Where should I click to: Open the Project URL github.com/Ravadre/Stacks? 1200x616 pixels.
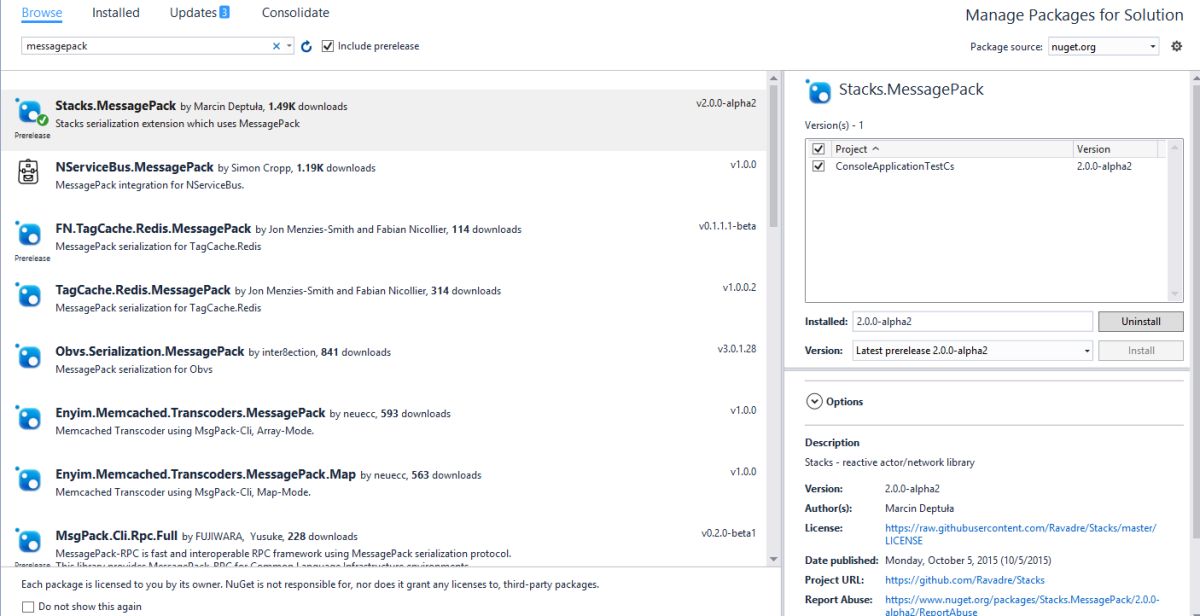[964, 580]
